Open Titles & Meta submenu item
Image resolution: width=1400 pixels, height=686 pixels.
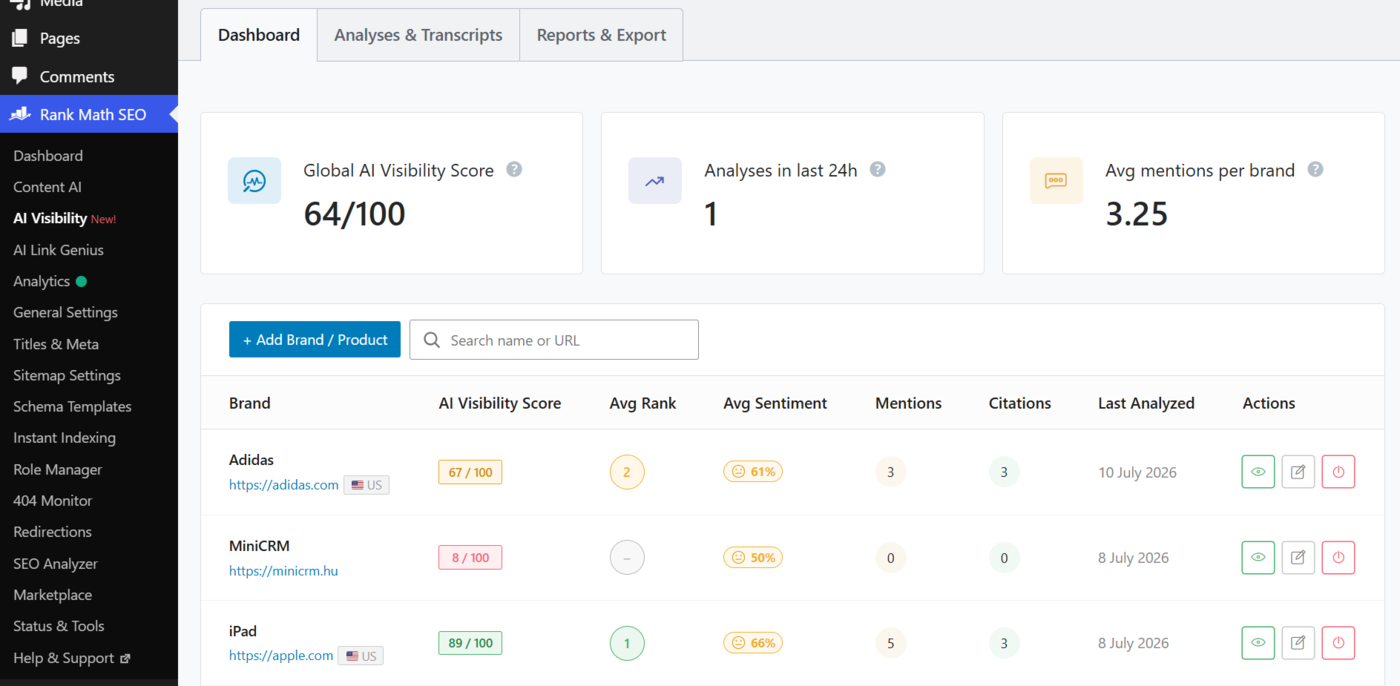coord(56,344)
